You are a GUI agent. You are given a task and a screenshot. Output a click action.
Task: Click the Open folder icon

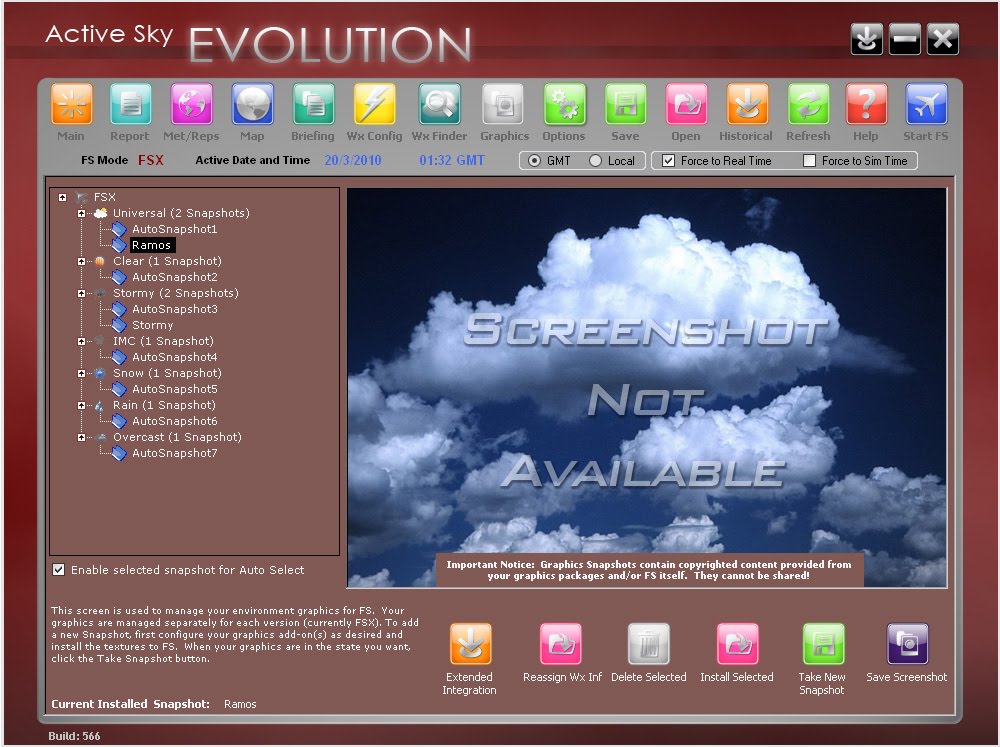click(x=686, y=103)
